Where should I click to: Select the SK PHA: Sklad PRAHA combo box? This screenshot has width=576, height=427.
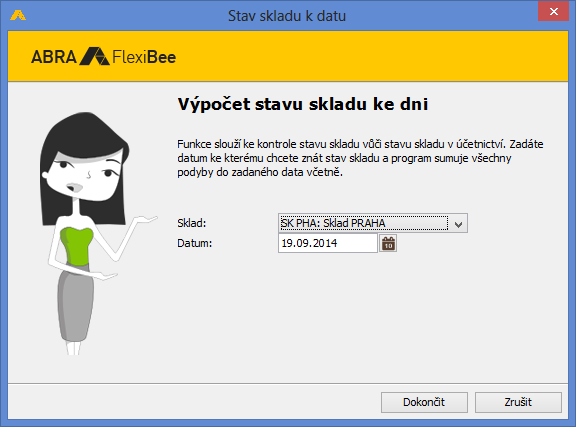pos(372,223)
